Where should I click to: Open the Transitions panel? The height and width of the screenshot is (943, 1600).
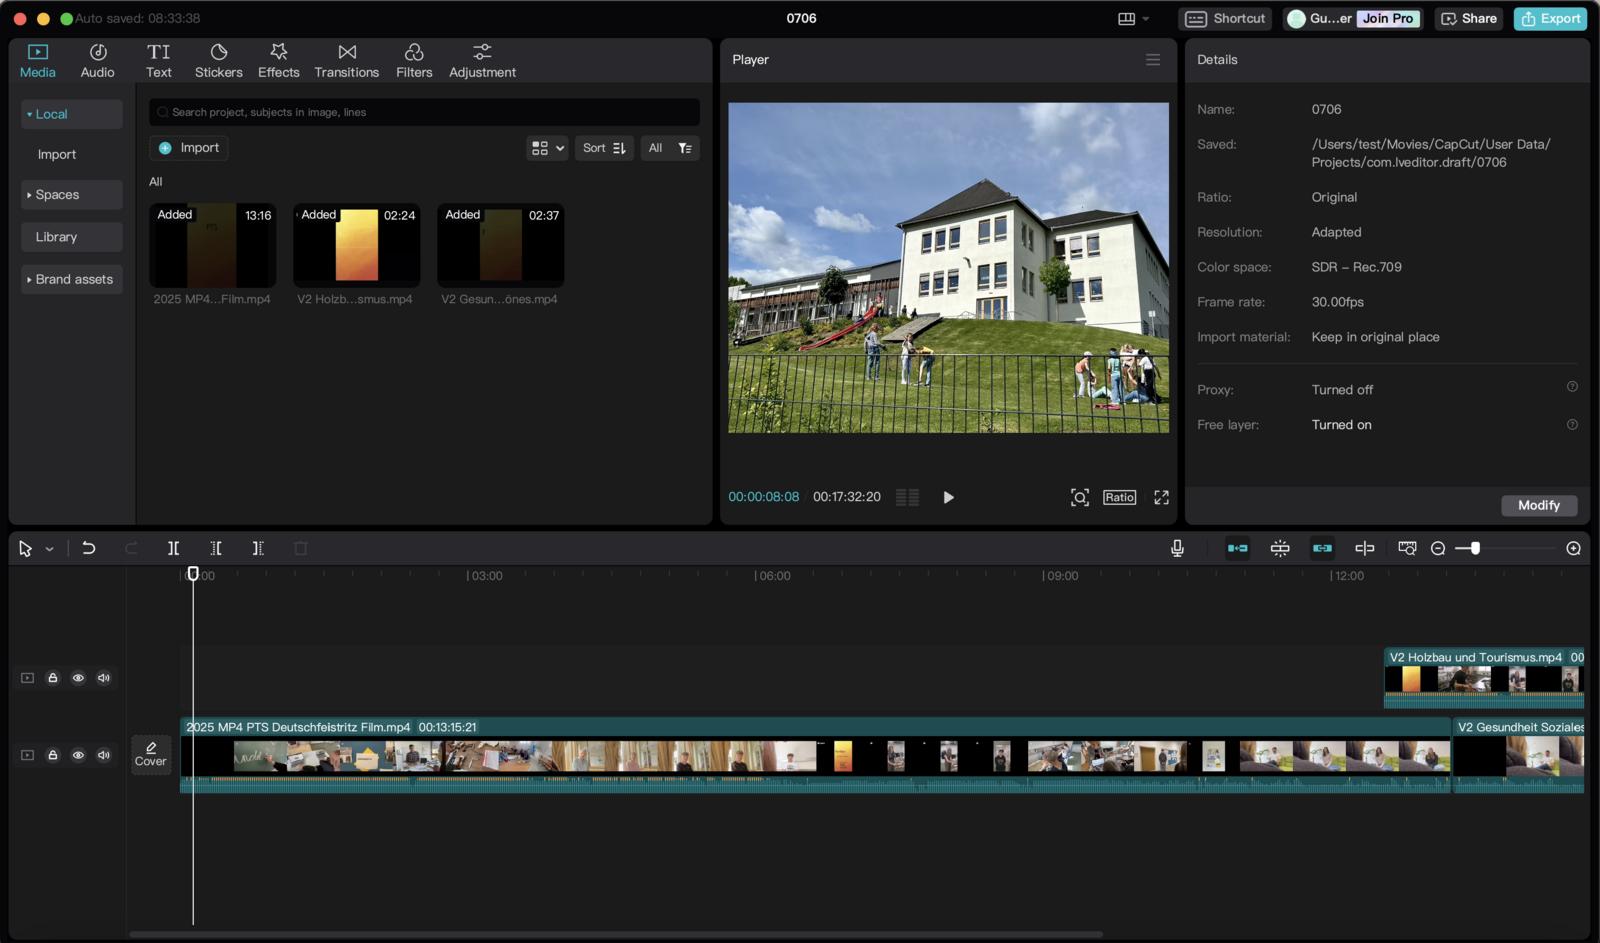(346, 60)
